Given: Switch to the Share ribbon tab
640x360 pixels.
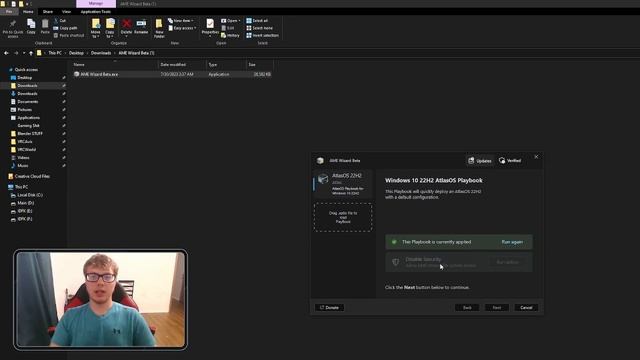Looking at the screenshot, I should (x=48, y=12).
